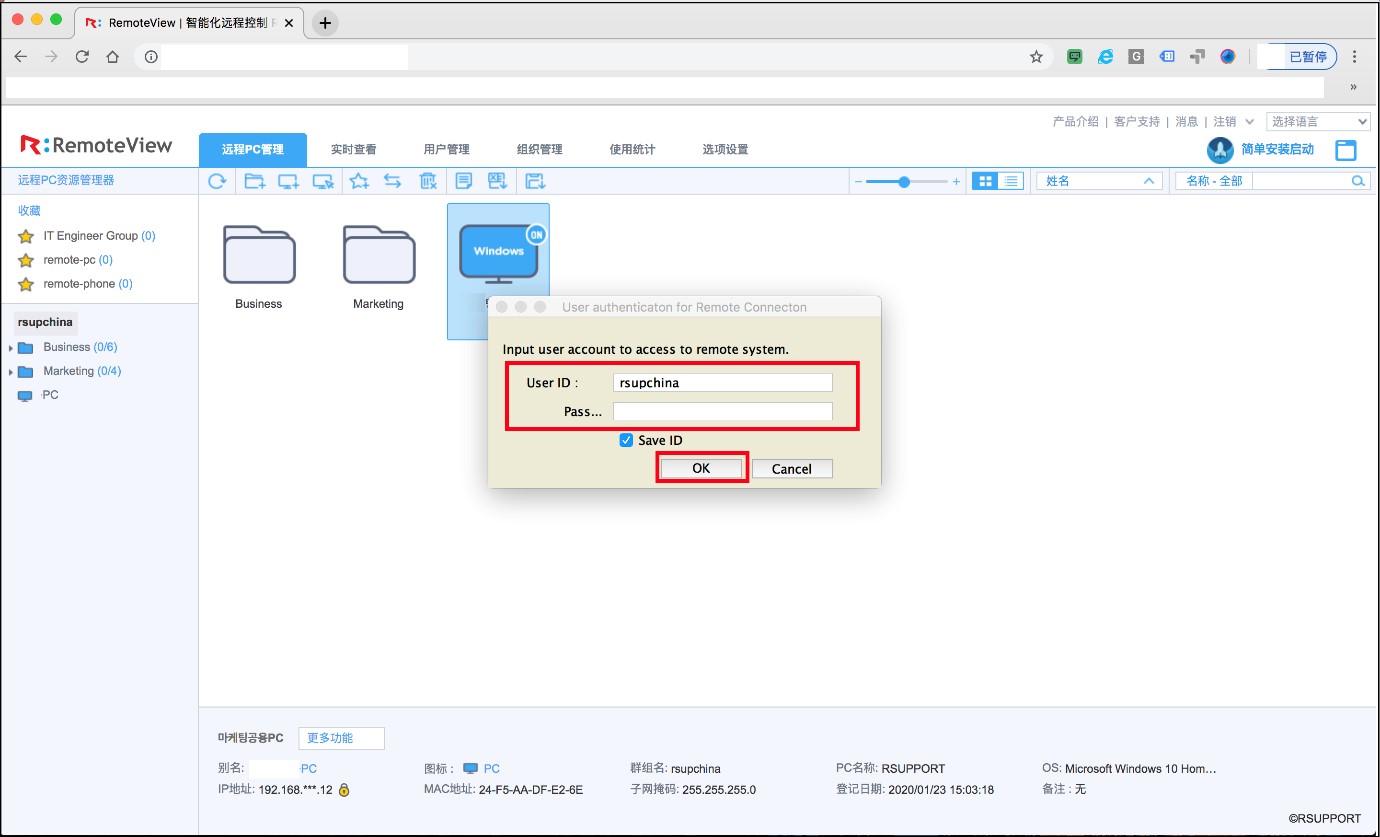
Task: Adjust the thumbnail size slider handle
Action: click(x=904, y=182)
